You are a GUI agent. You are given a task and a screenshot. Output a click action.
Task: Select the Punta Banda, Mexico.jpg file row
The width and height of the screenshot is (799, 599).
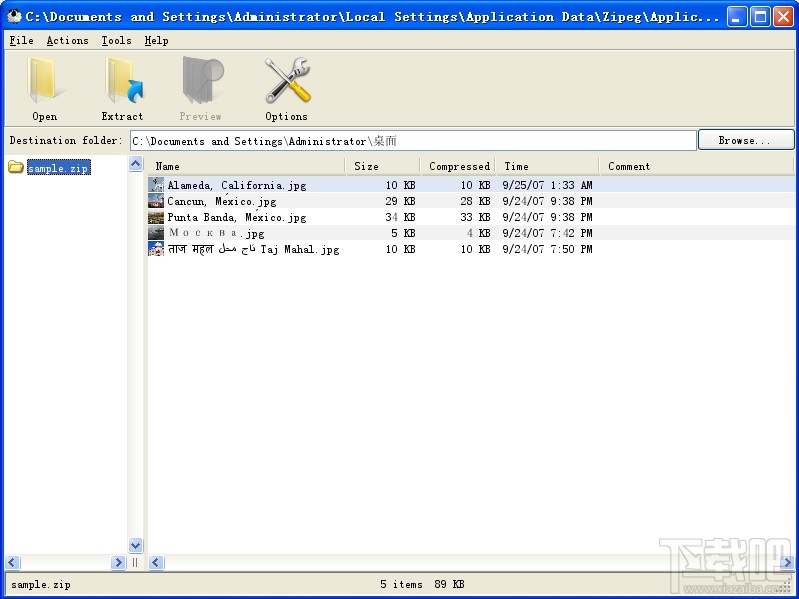(470, 217)
